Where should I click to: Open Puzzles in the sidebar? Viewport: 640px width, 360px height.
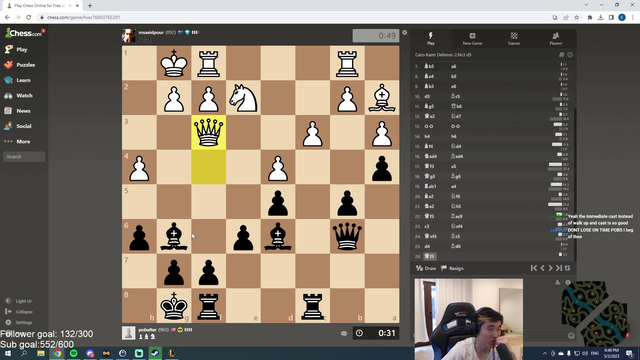[x=20, y=65]
